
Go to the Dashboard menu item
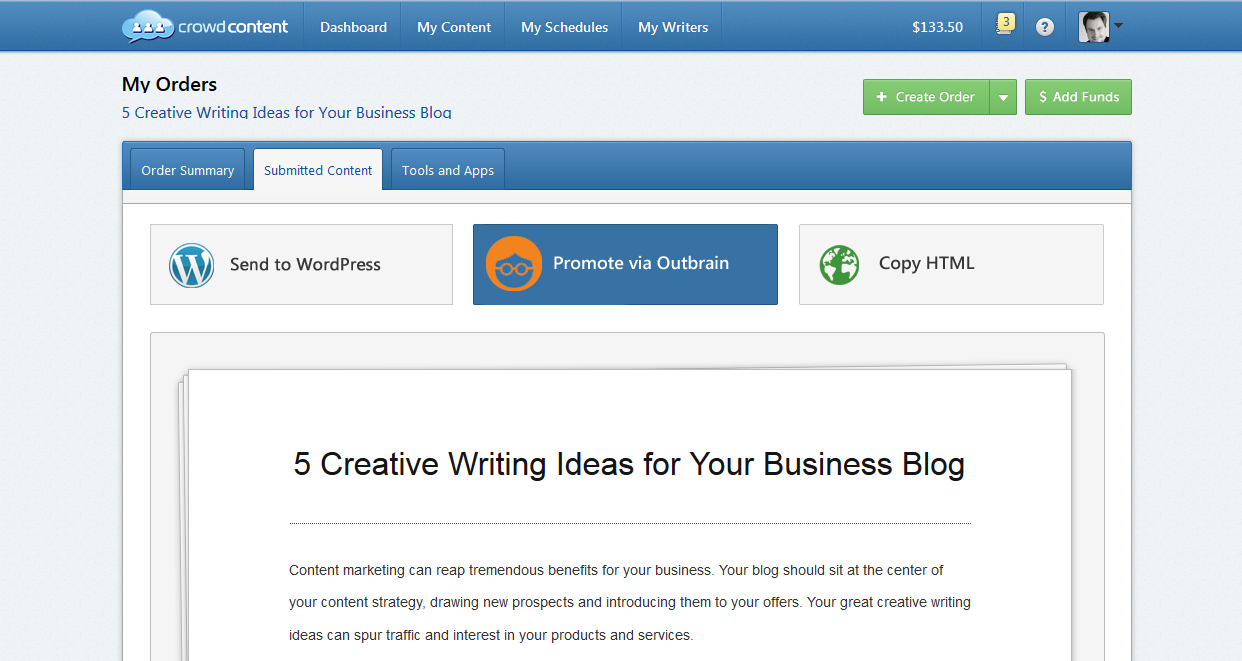click(352, 26)
